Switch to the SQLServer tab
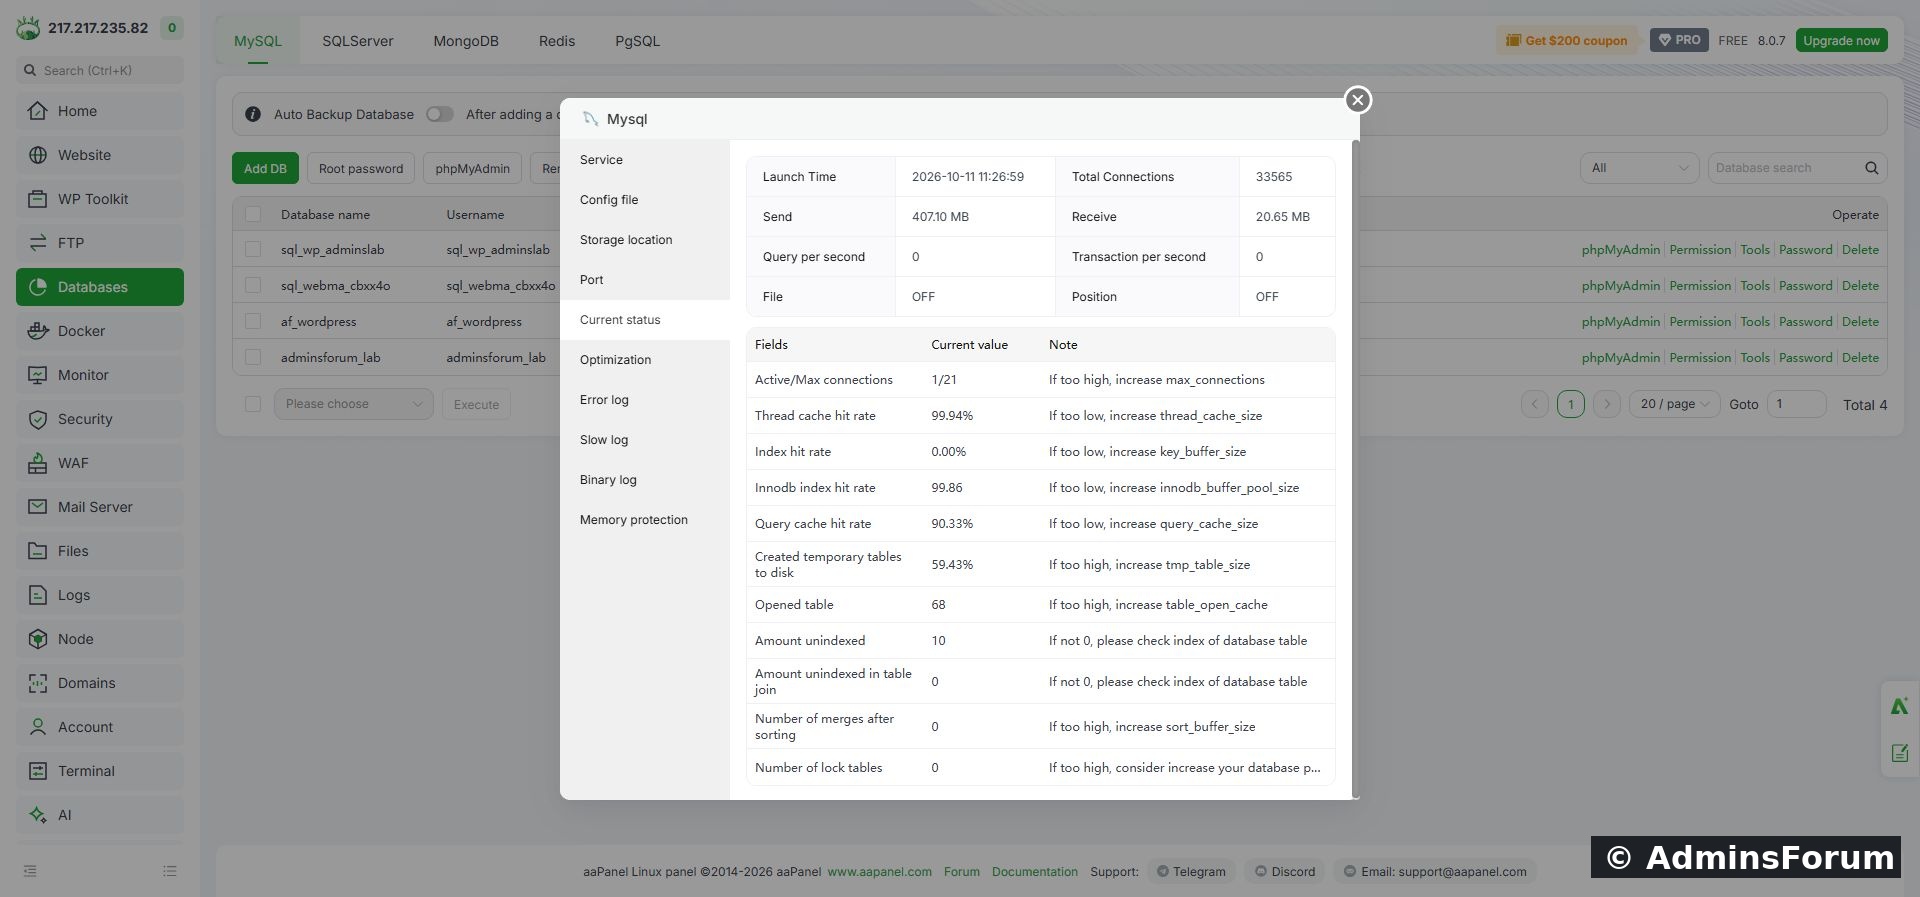 (358, 41)
